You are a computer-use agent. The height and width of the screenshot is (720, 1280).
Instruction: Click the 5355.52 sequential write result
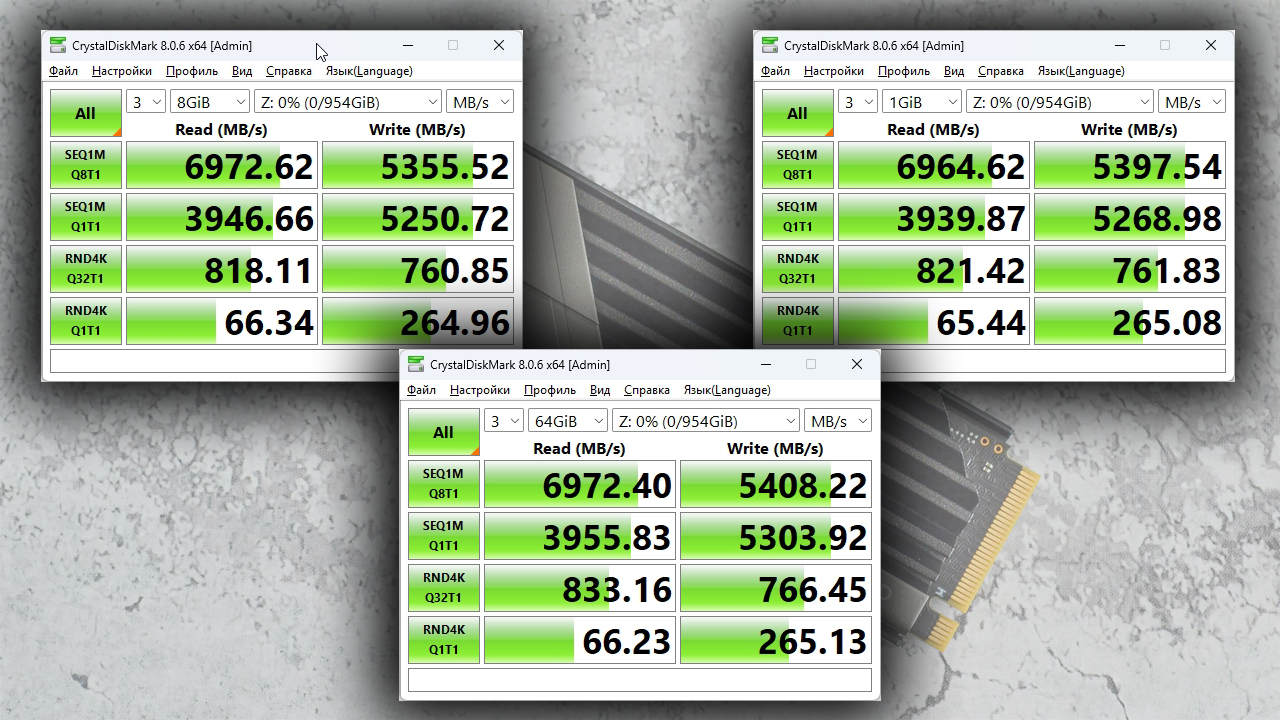click(x=418, y=165)
